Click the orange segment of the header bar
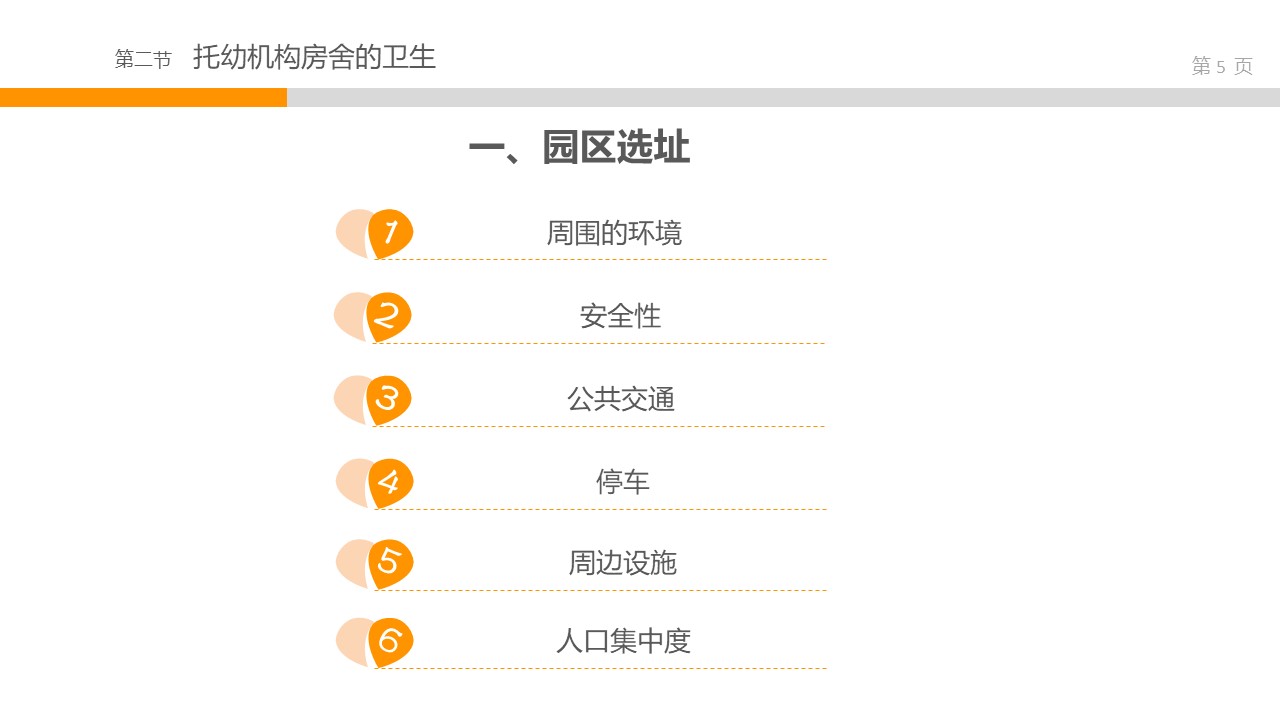The height and width of the screenshot is (720, 1280). point(143,97)
